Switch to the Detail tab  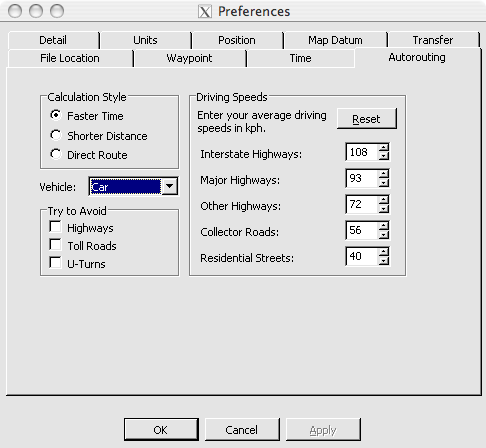53,40
